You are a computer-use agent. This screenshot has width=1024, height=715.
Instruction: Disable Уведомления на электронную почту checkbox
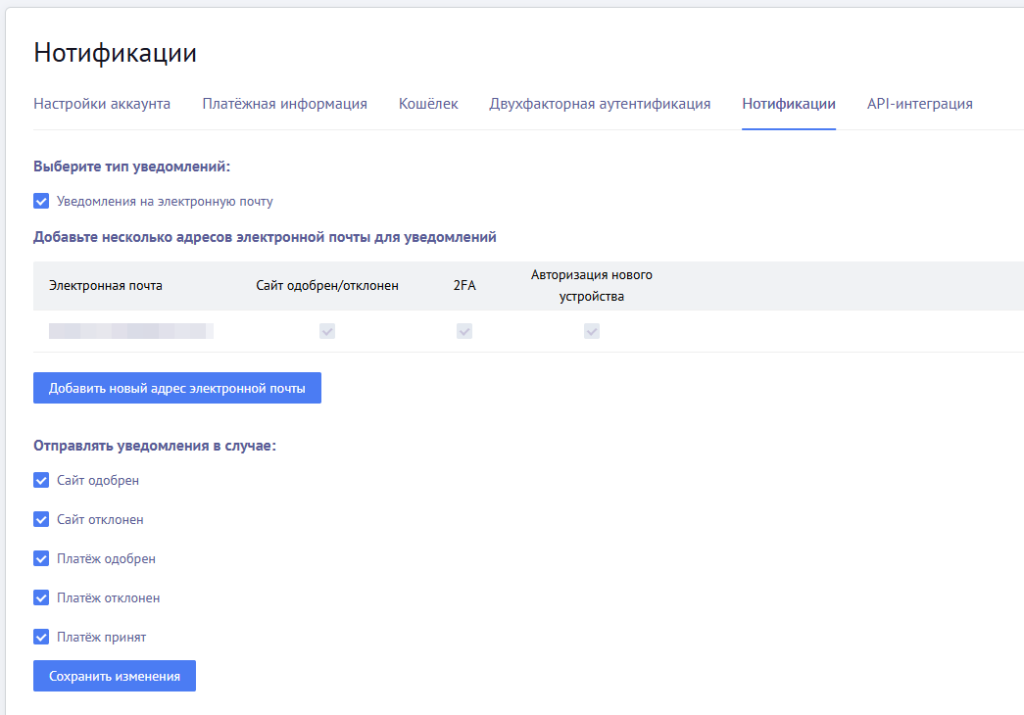click(41, 200)
